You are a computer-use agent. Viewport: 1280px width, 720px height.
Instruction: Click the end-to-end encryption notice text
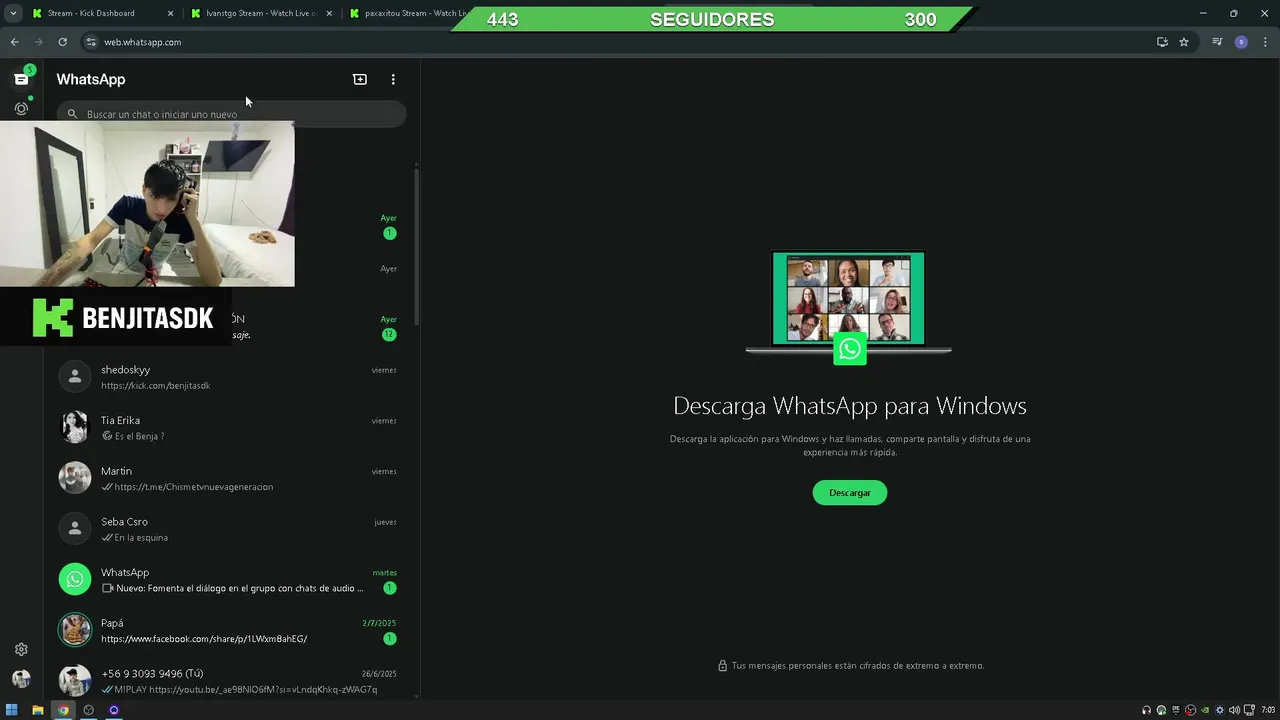857,666
